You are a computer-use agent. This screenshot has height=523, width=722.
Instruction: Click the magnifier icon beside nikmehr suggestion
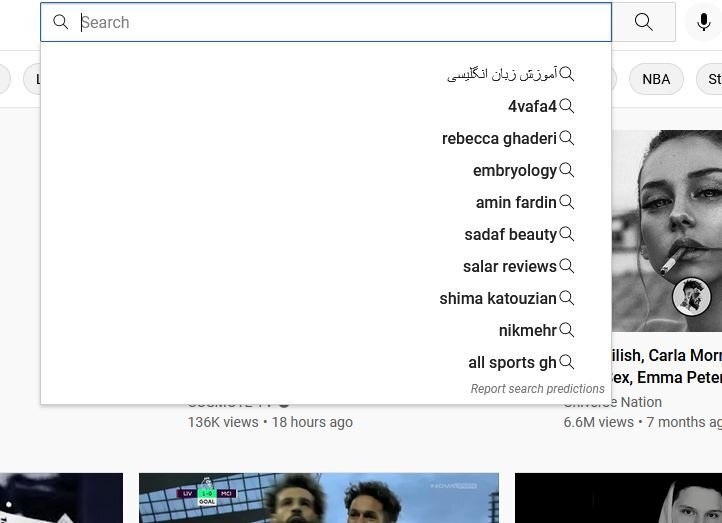[567, 330]
